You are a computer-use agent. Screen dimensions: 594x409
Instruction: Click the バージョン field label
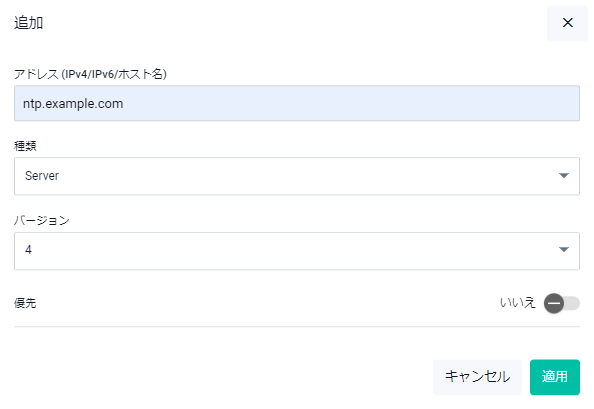[x=42, y=220]
